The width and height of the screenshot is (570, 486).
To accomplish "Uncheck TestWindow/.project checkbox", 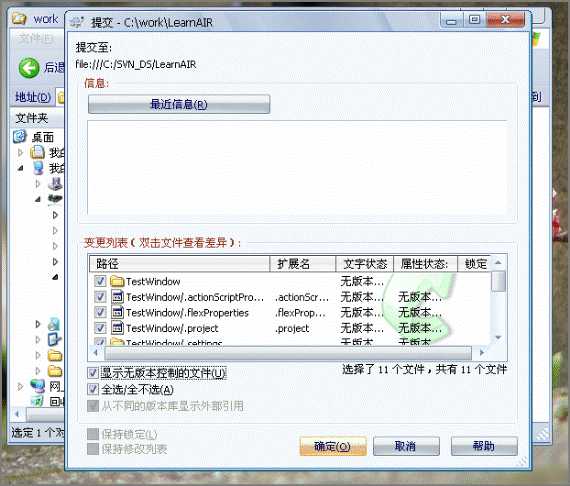I will (x=100, y=328).
